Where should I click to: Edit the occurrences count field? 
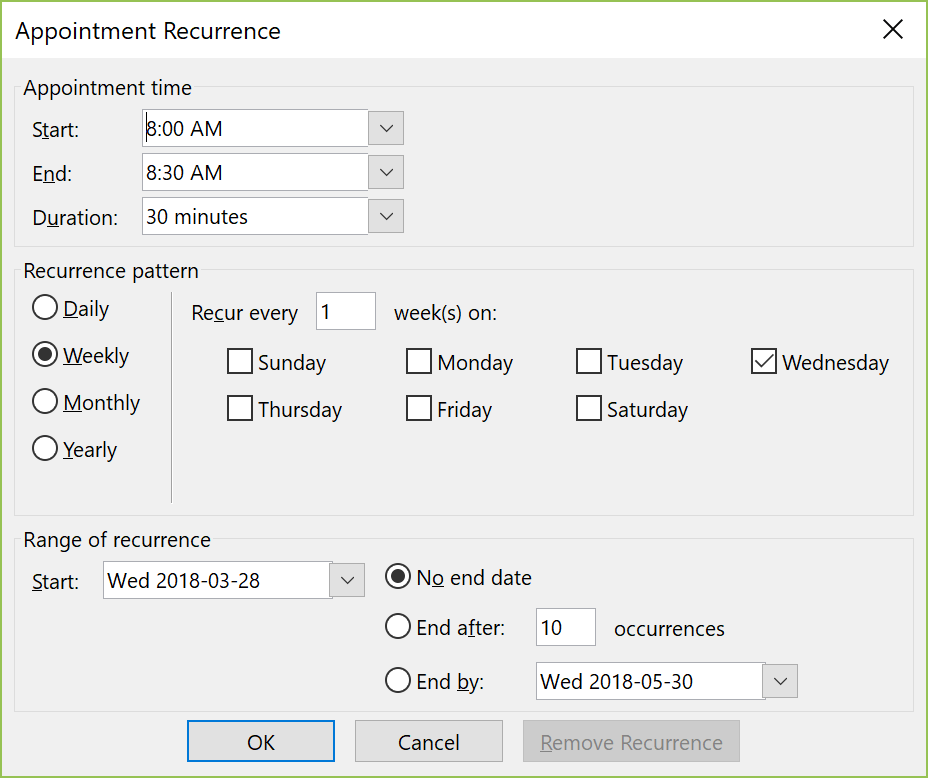(x=565, y=627)
